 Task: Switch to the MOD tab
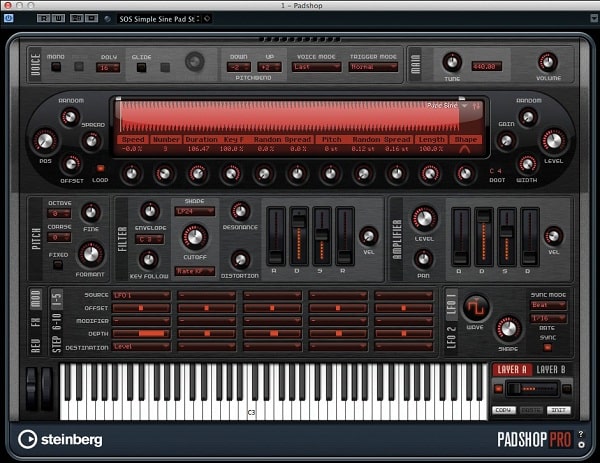coord(35,299)
